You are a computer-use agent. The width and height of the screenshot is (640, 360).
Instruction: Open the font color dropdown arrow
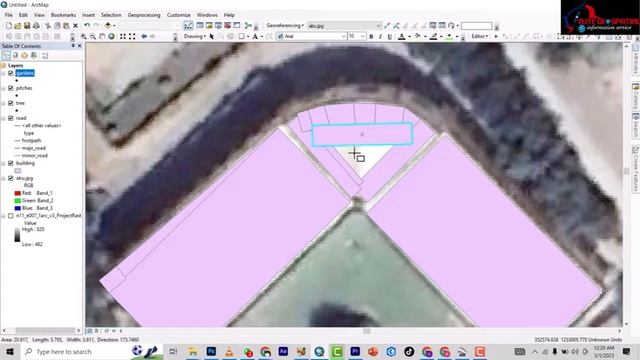409,36
